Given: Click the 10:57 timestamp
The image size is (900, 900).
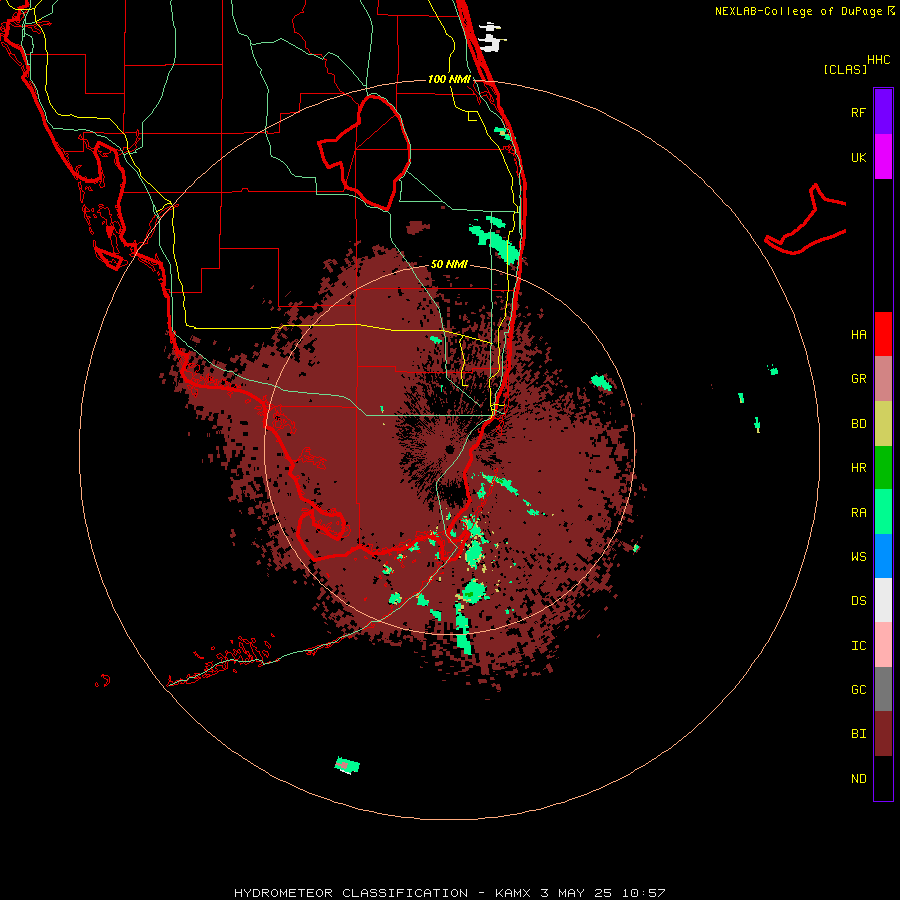Looking at the screenshot, I should point(643,893).
